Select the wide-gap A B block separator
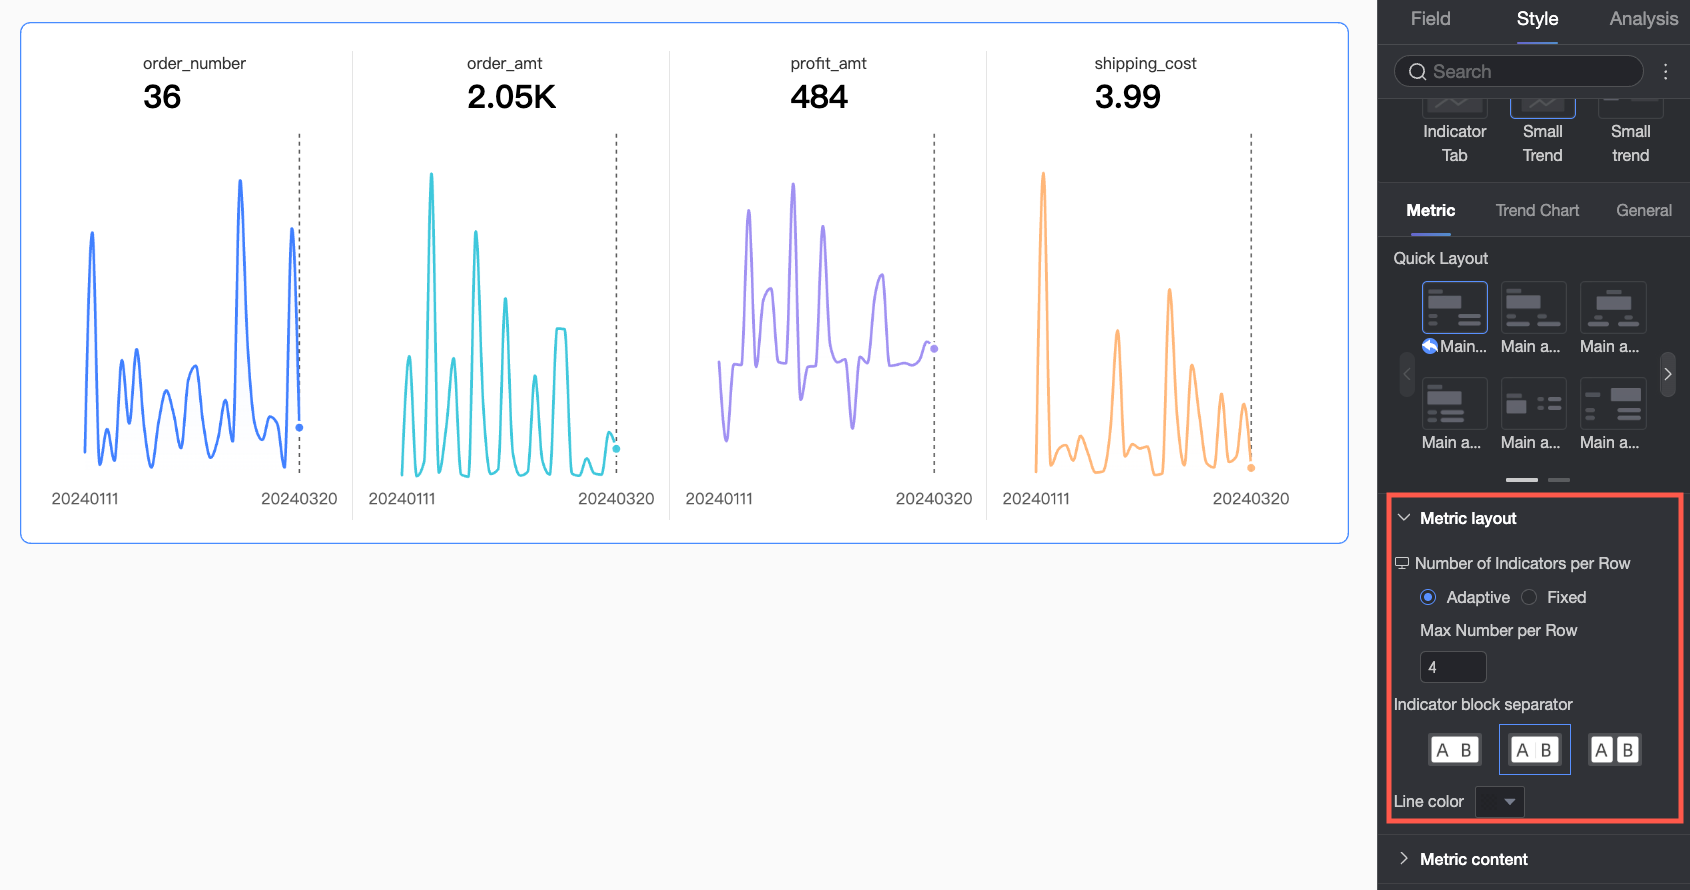The width and height of the screenshot is (1690, 890). 1455,750
